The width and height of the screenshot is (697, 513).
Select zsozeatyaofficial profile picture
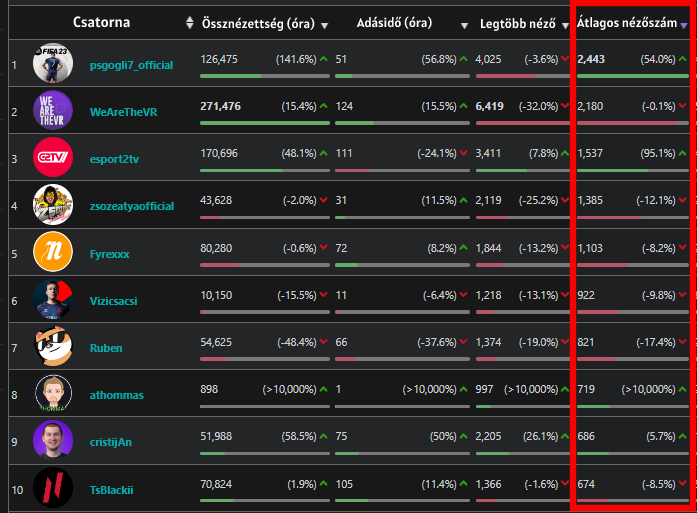(53, 205)
